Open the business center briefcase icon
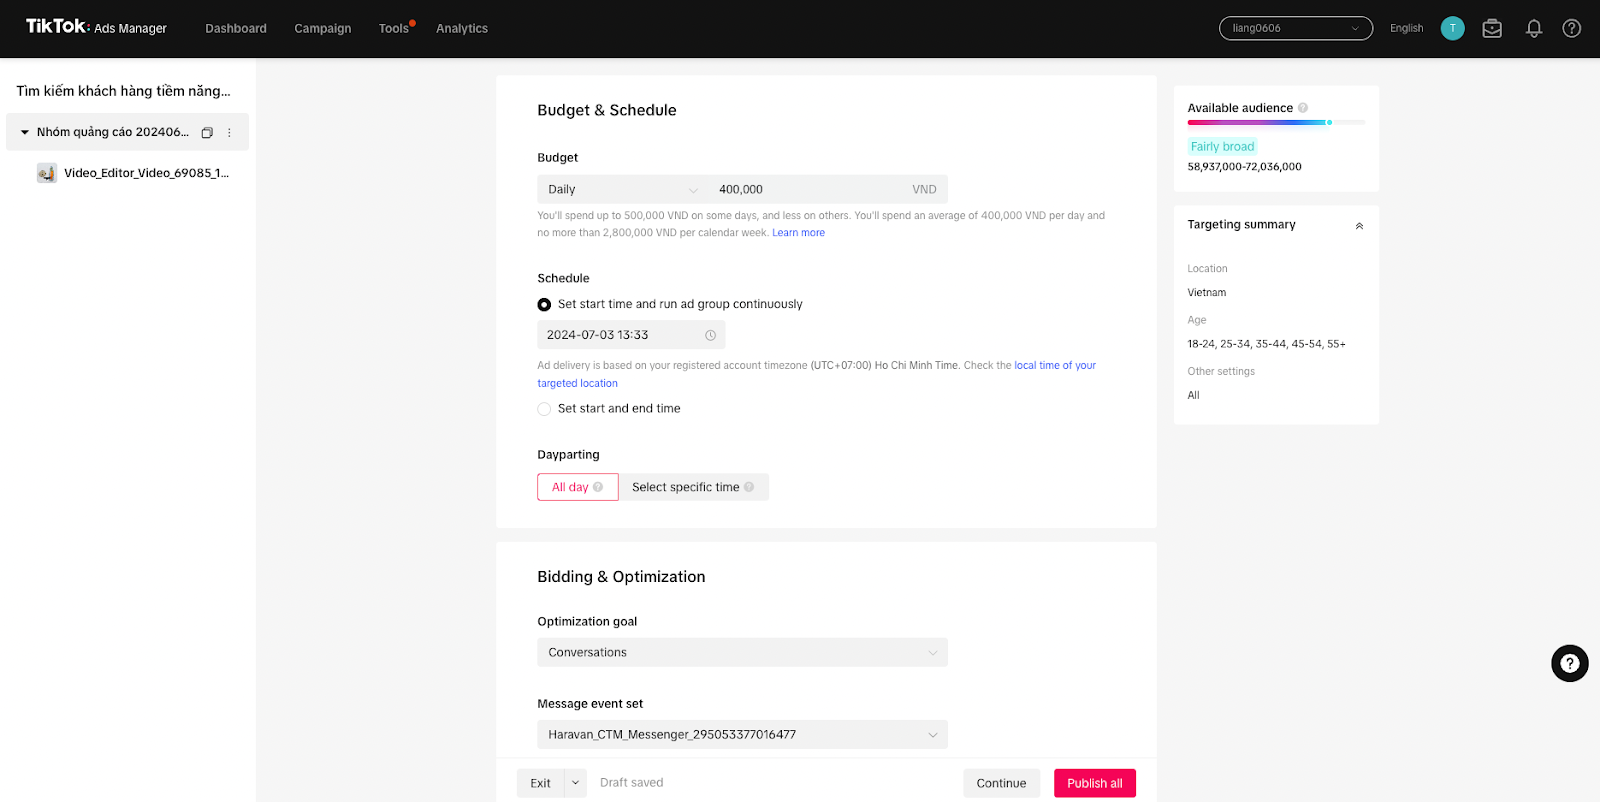Screen dimensions: 1600x802 tap(1492, 29)
